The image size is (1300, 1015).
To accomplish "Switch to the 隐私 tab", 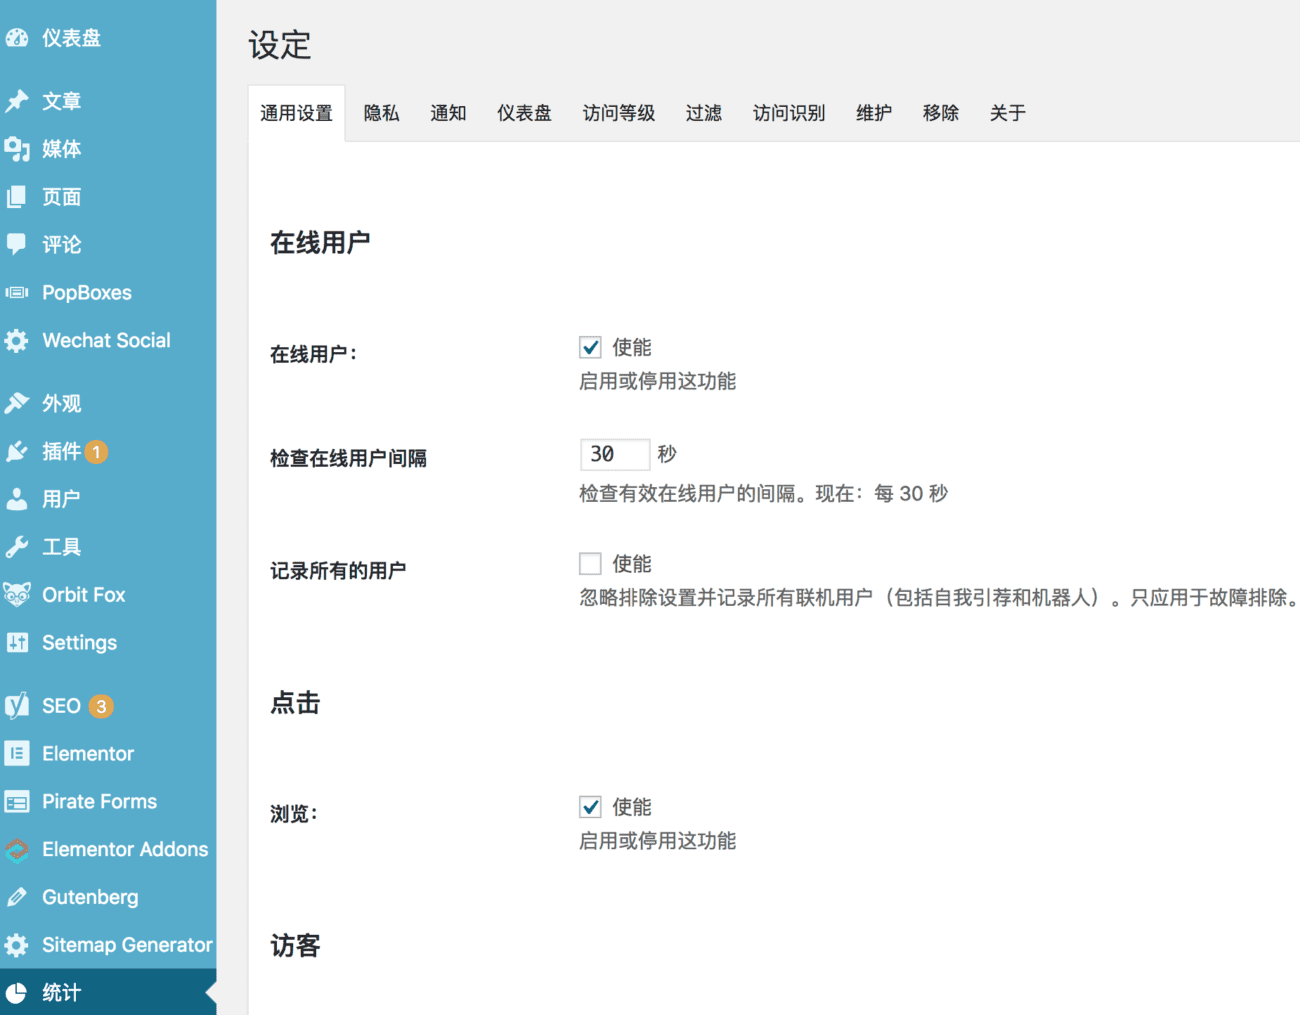I will [x=381, y=113].
